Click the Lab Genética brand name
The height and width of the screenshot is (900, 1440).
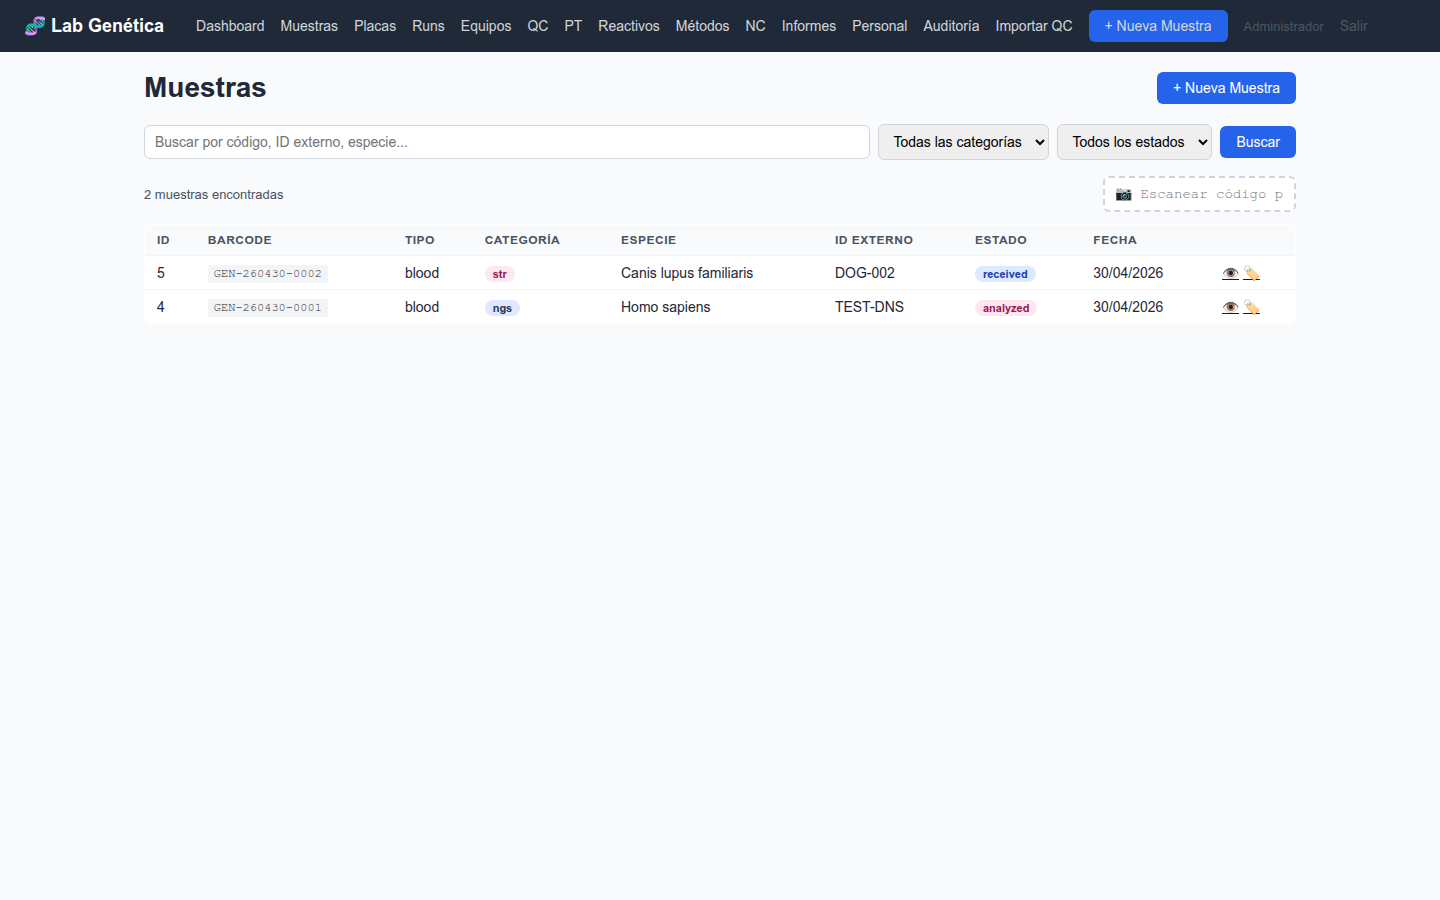click(107, 26)
